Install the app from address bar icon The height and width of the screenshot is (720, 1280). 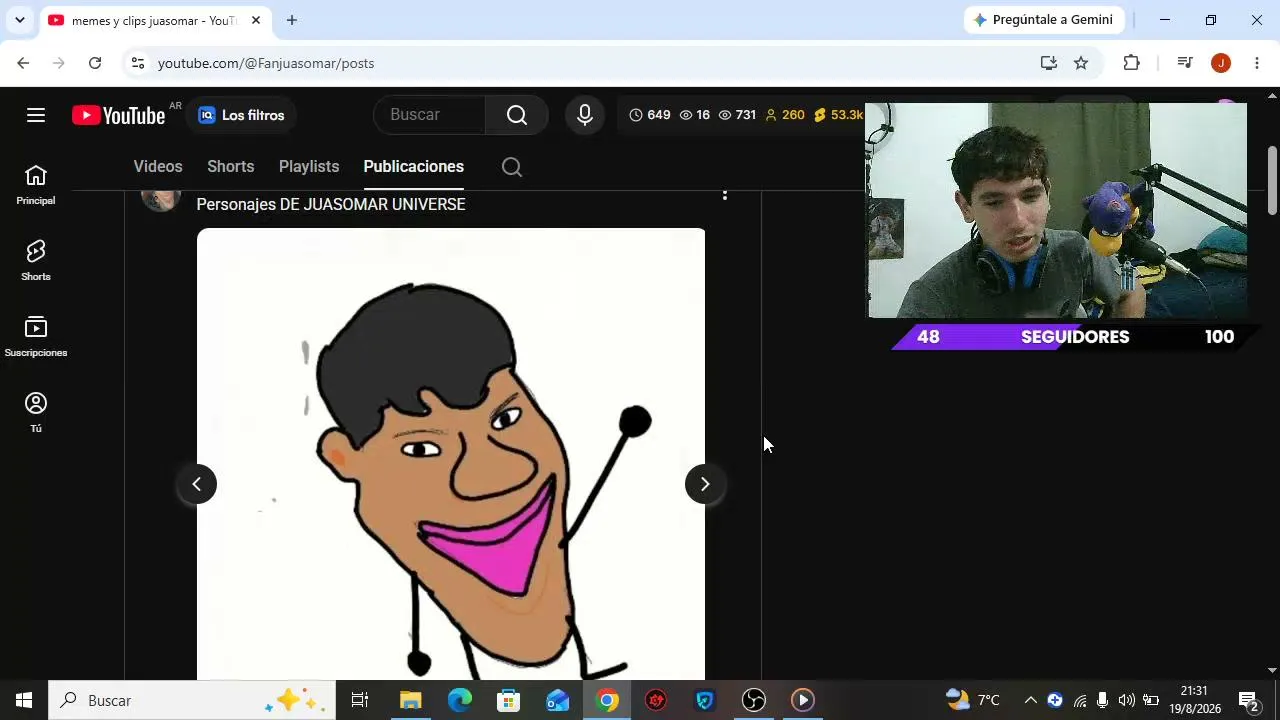point(1048,63)
